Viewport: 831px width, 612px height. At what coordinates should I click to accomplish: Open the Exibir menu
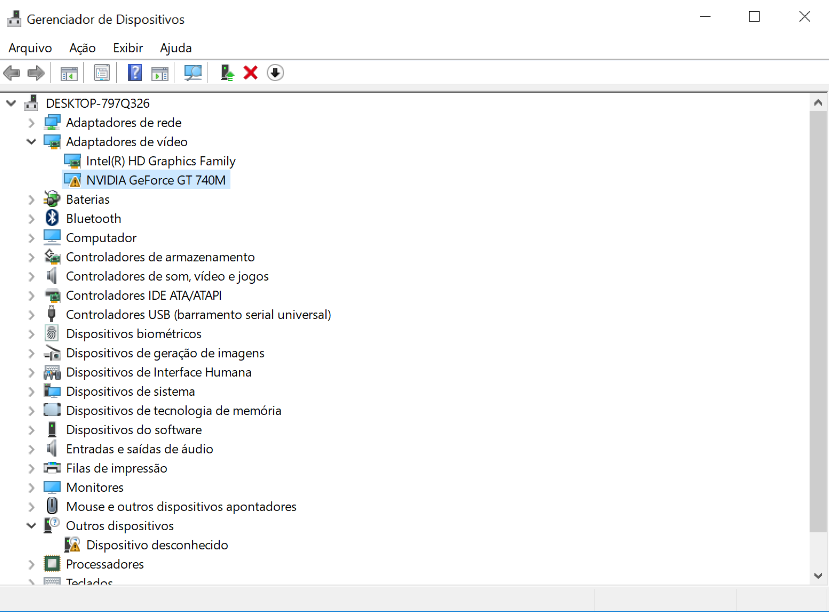(x=128, y=48)
